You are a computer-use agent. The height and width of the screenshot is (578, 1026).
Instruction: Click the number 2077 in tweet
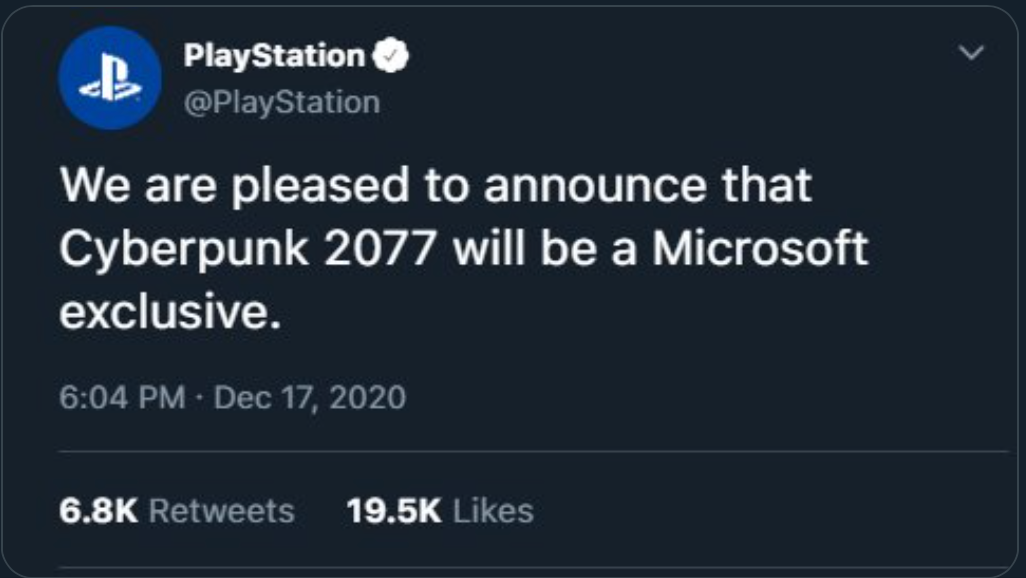(380, 249)
